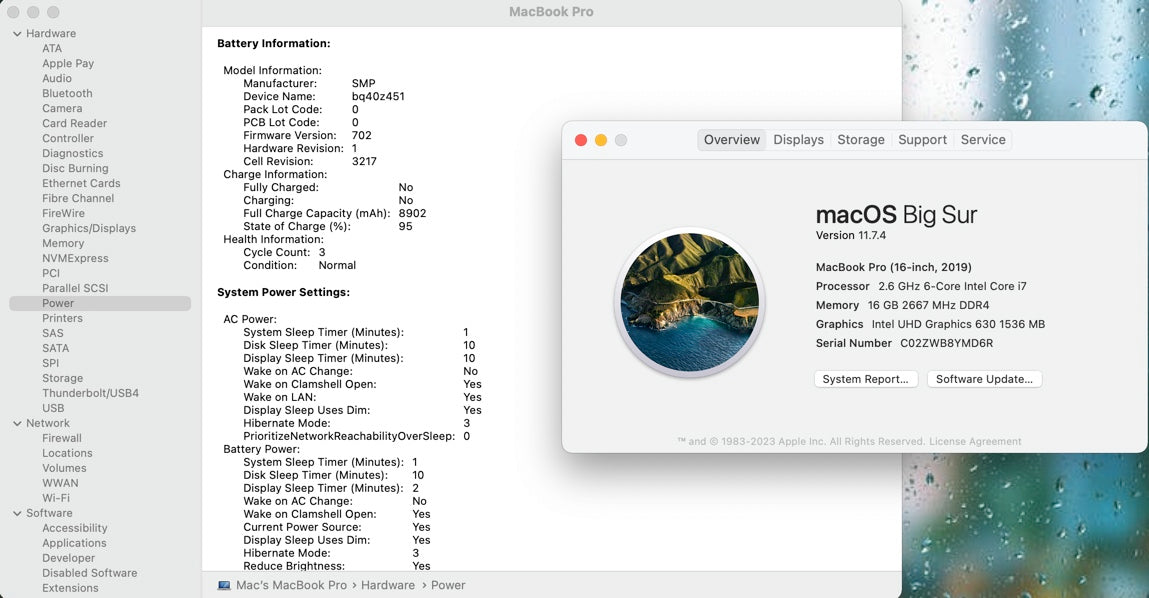Collapse the Software section chevron

17,514
